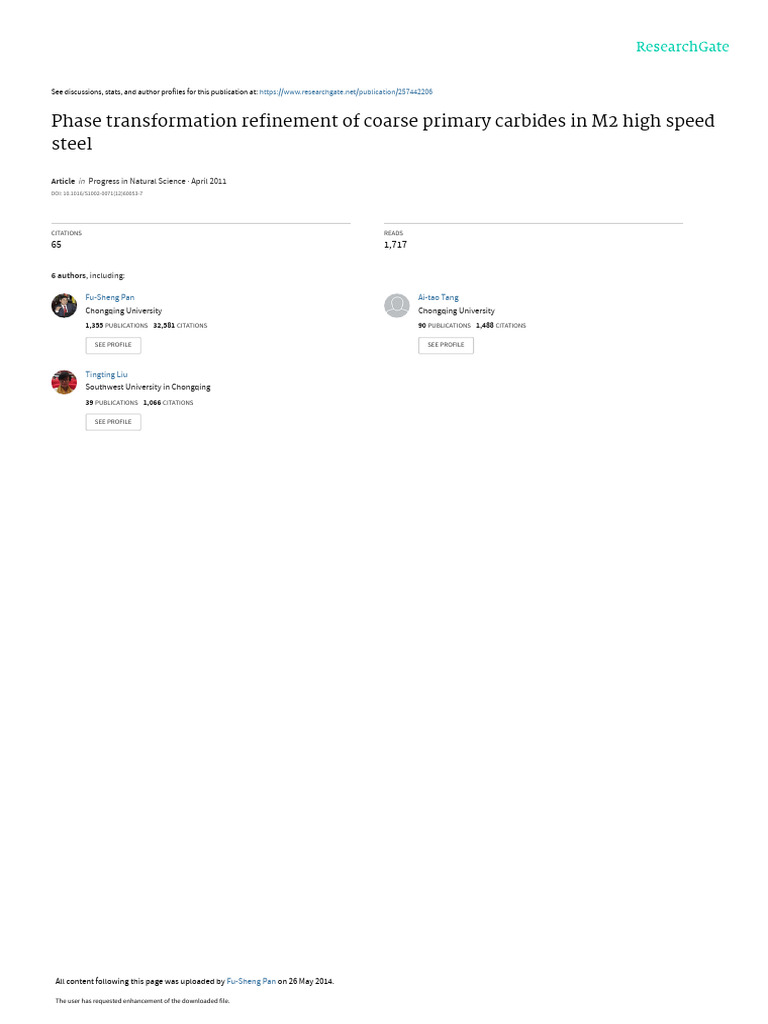
Task: Click the DOI text below the journal
Action: [97, 193]
